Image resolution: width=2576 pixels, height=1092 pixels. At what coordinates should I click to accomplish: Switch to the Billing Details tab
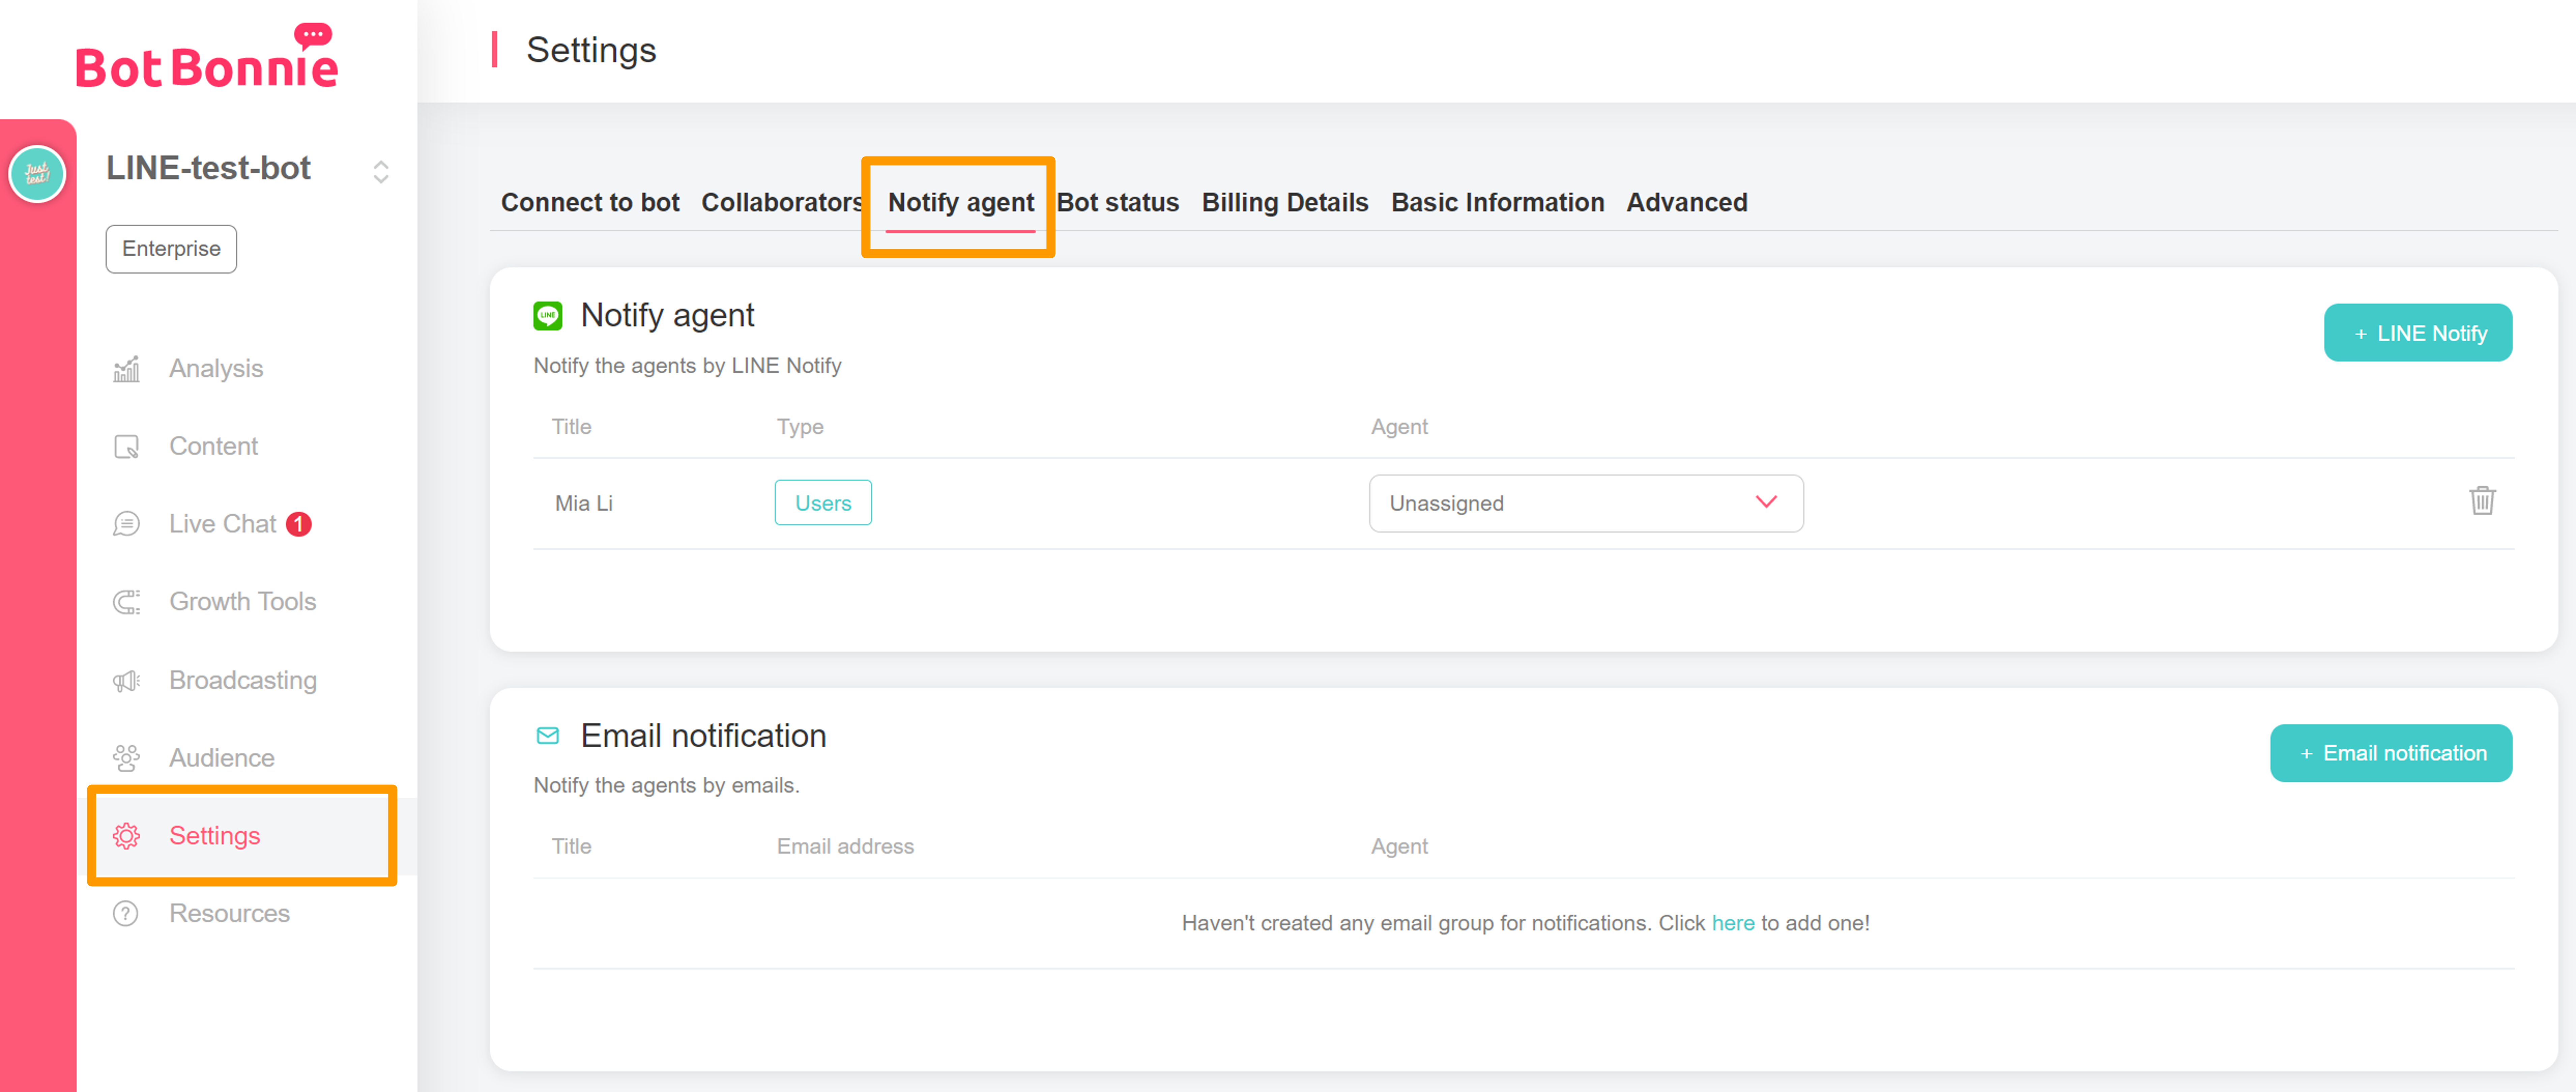point(1284,203)
